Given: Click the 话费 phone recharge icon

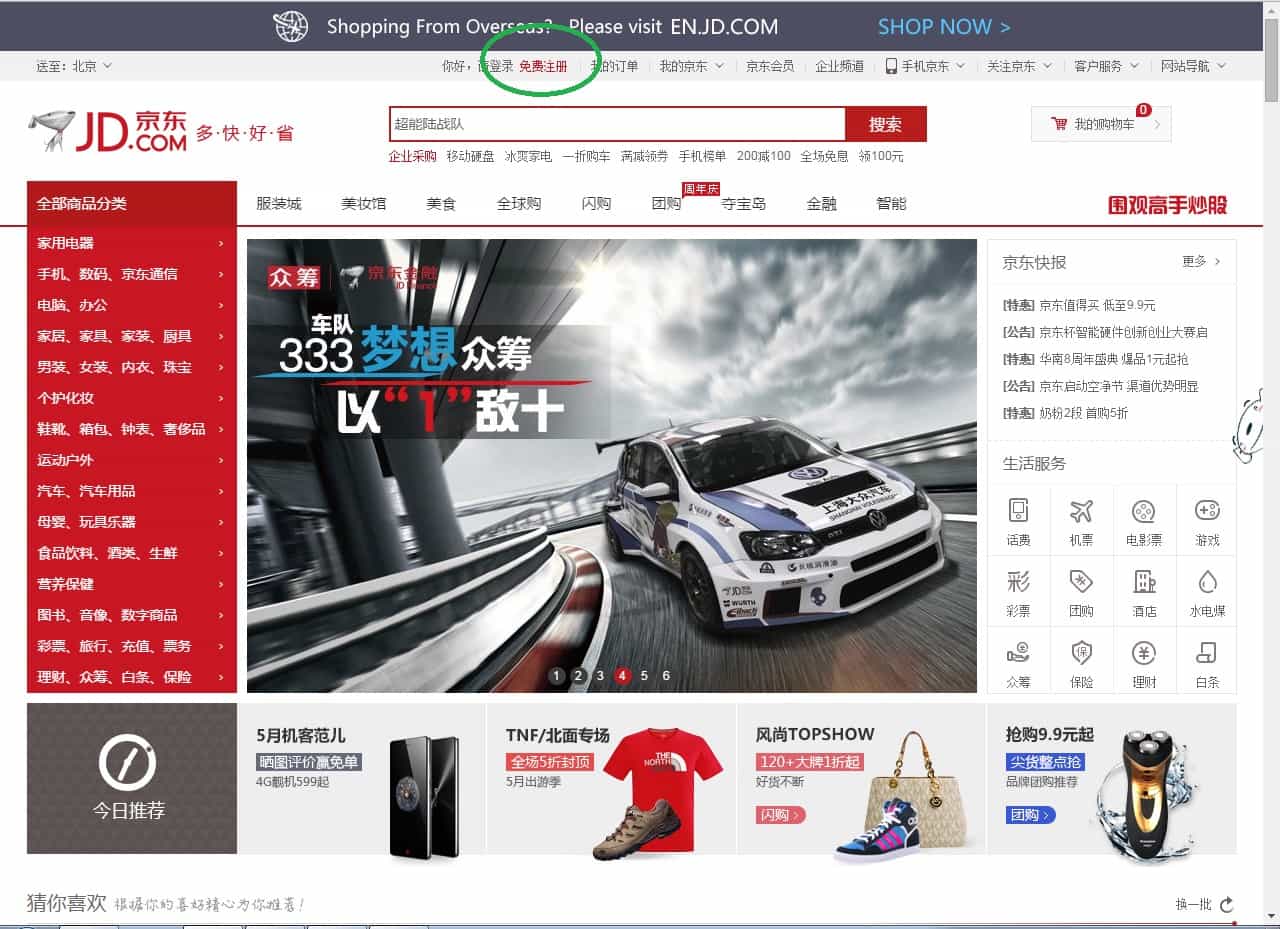Looking at the screenshot, I should click(x=1018, y=512).
